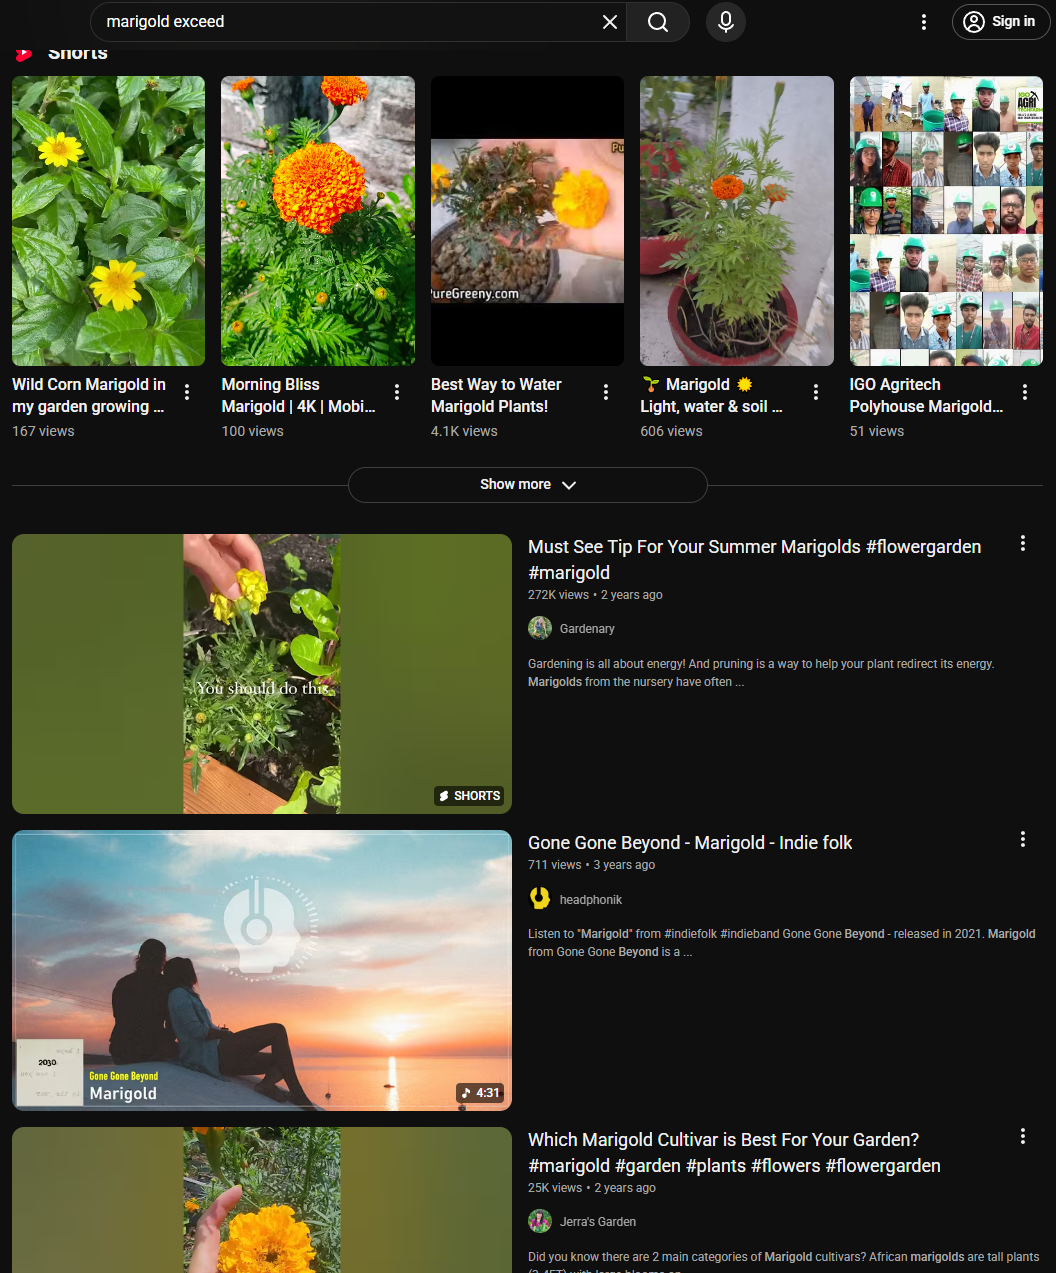1056x1273 pixels.
Task: Play the Gone Gone Beyond sunset thumbnail
Action: [x=262, y=970]
